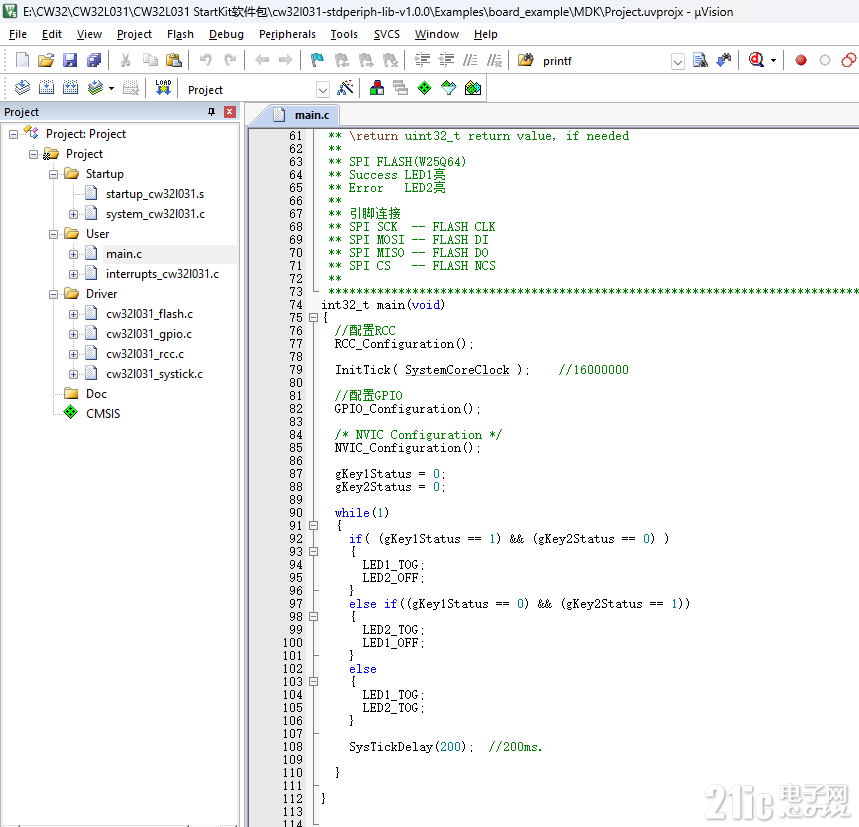
Task: Open Manage Run-Time Environment green diamond icon
Action: click(425, 88)
